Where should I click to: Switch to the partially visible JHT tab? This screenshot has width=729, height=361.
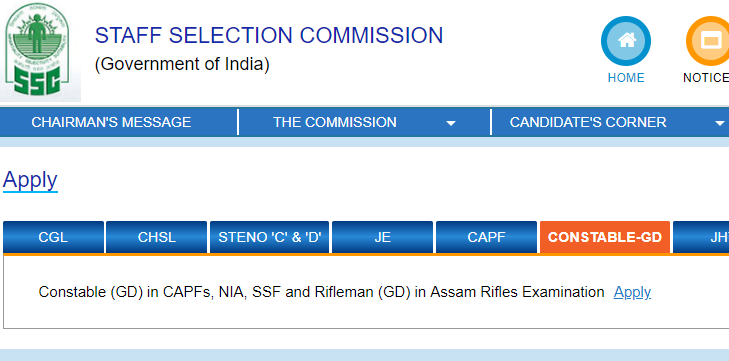[x=701, y=237]
